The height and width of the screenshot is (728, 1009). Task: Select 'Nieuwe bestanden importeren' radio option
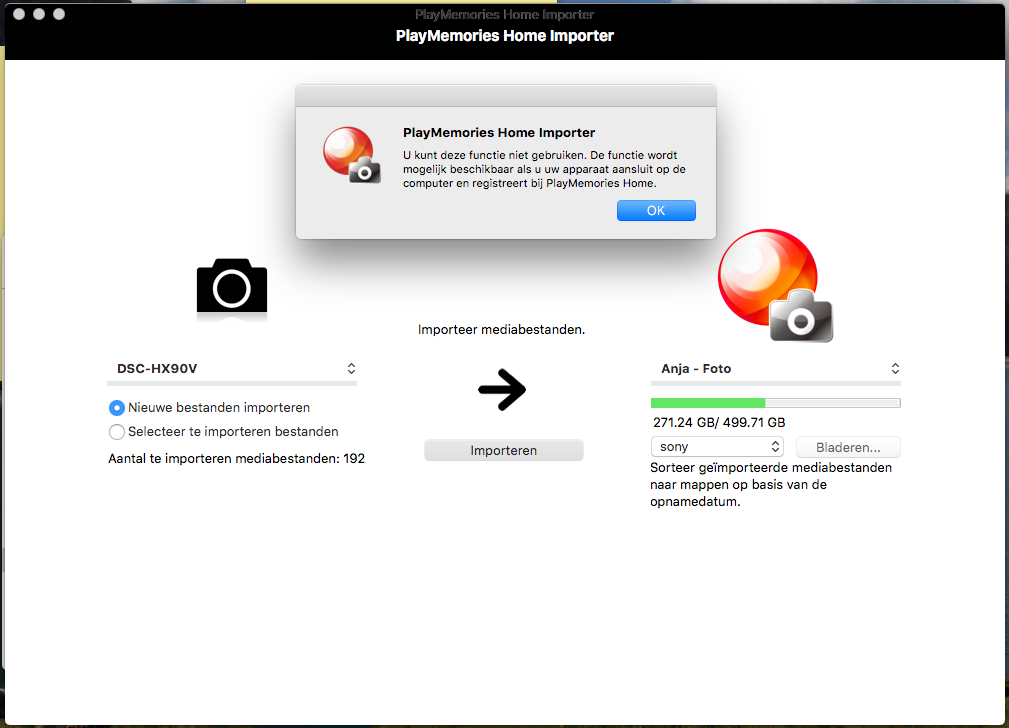pos(117,408)
